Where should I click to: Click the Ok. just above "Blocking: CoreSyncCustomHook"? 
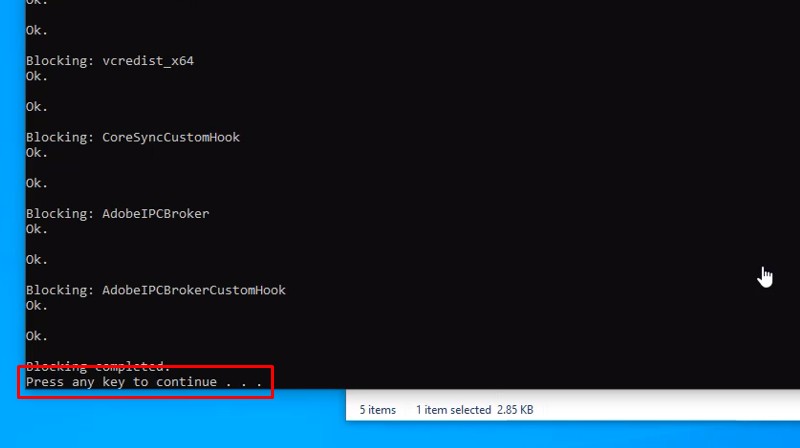(x=37, y=107)
